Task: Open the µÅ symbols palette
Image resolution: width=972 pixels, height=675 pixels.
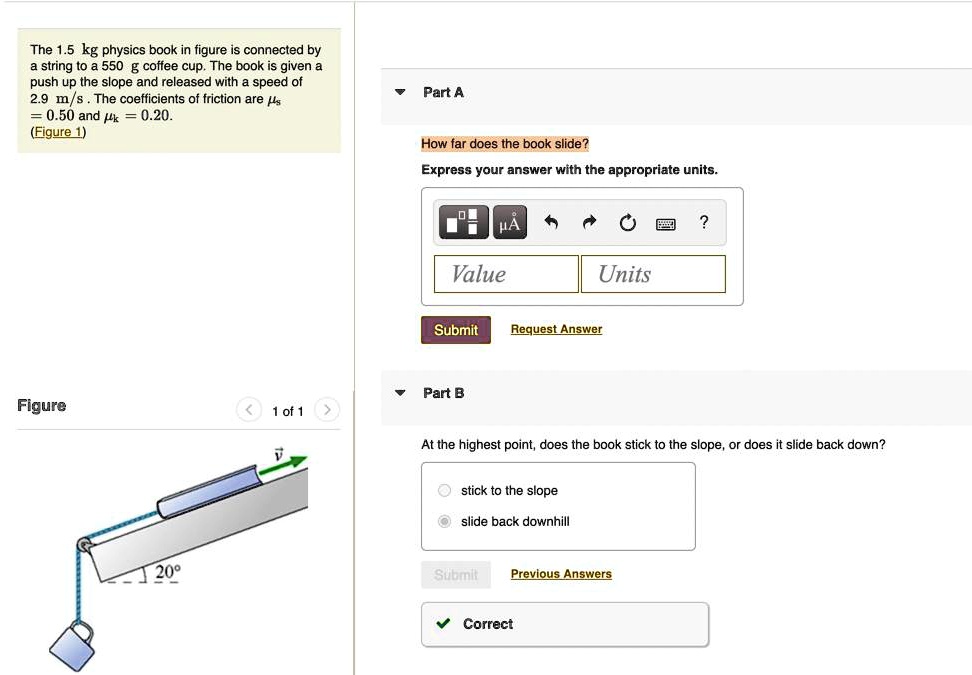Action: [x=510, y=224]
